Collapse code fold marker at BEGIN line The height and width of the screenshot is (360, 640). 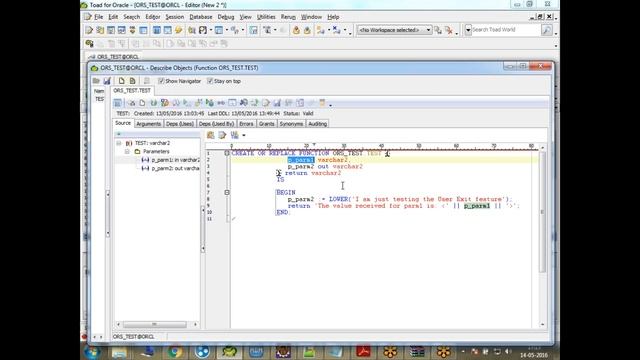click(227, 193)
